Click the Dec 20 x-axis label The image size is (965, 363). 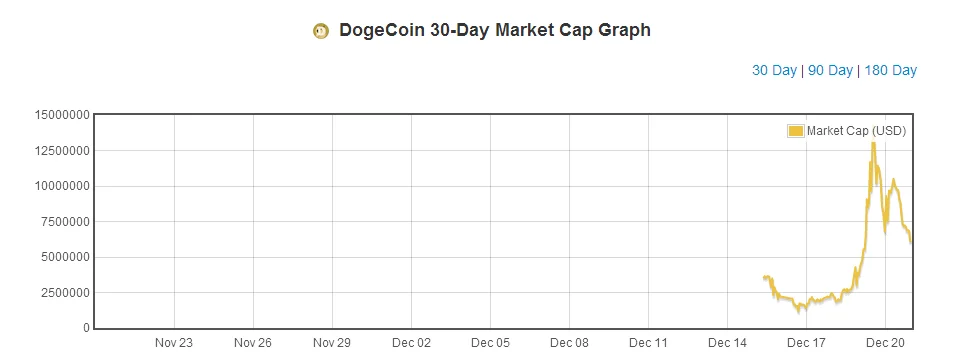pos(885,343)
